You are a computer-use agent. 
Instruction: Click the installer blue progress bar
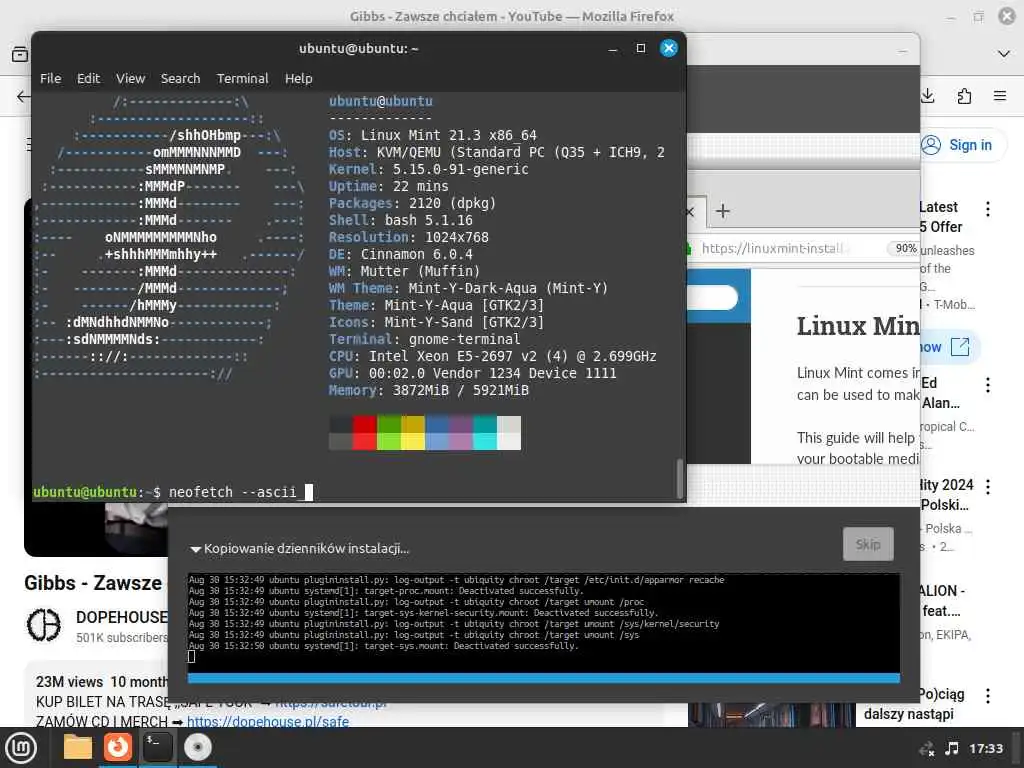pyautogui.click(x=543, y=679)
